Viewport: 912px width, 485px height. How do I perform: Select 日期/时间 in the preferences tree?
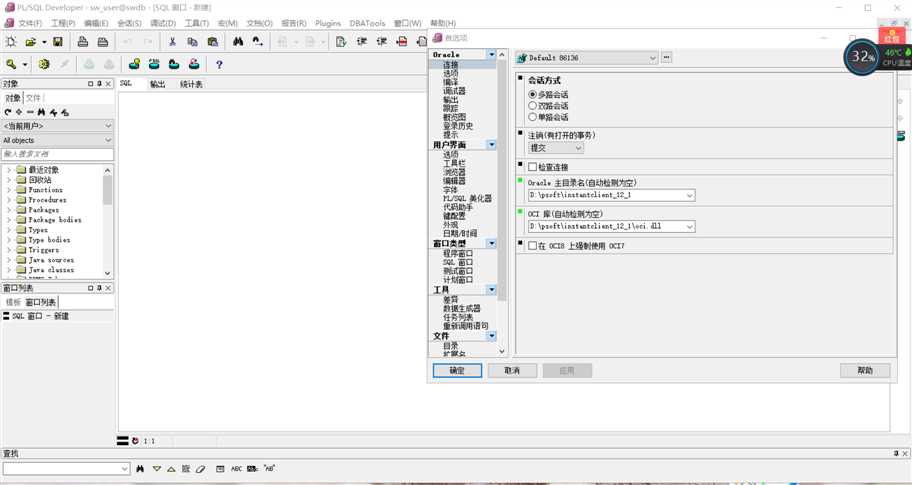pos(460,233)
